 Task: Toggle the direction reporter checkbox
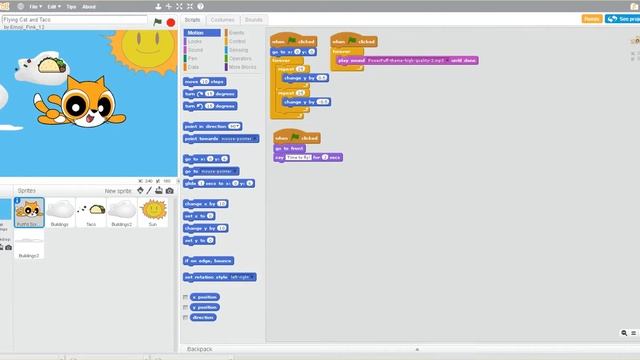click(186, 318)
